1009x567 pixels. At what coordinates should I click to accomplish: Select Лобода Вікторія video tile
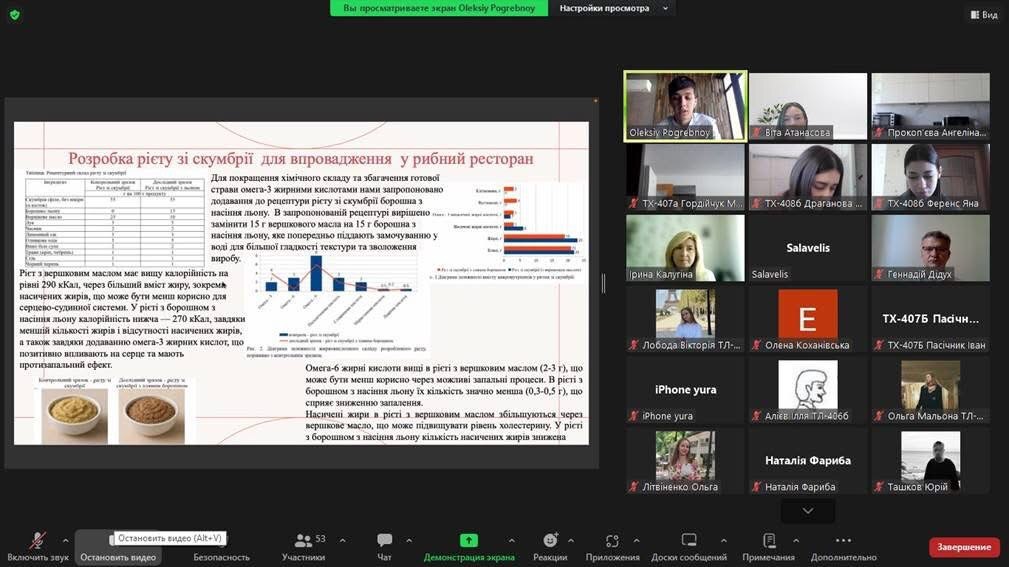(x=685, y=319)
